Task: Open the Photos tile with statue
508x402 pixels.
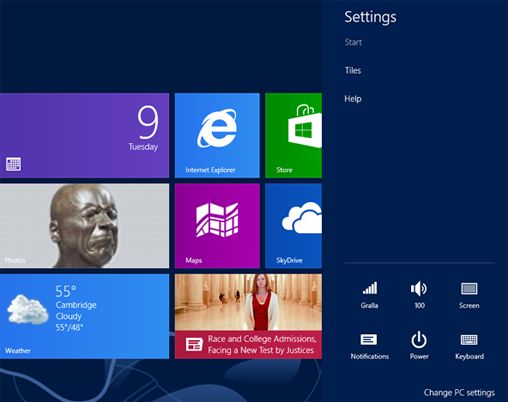Action: 84,226
